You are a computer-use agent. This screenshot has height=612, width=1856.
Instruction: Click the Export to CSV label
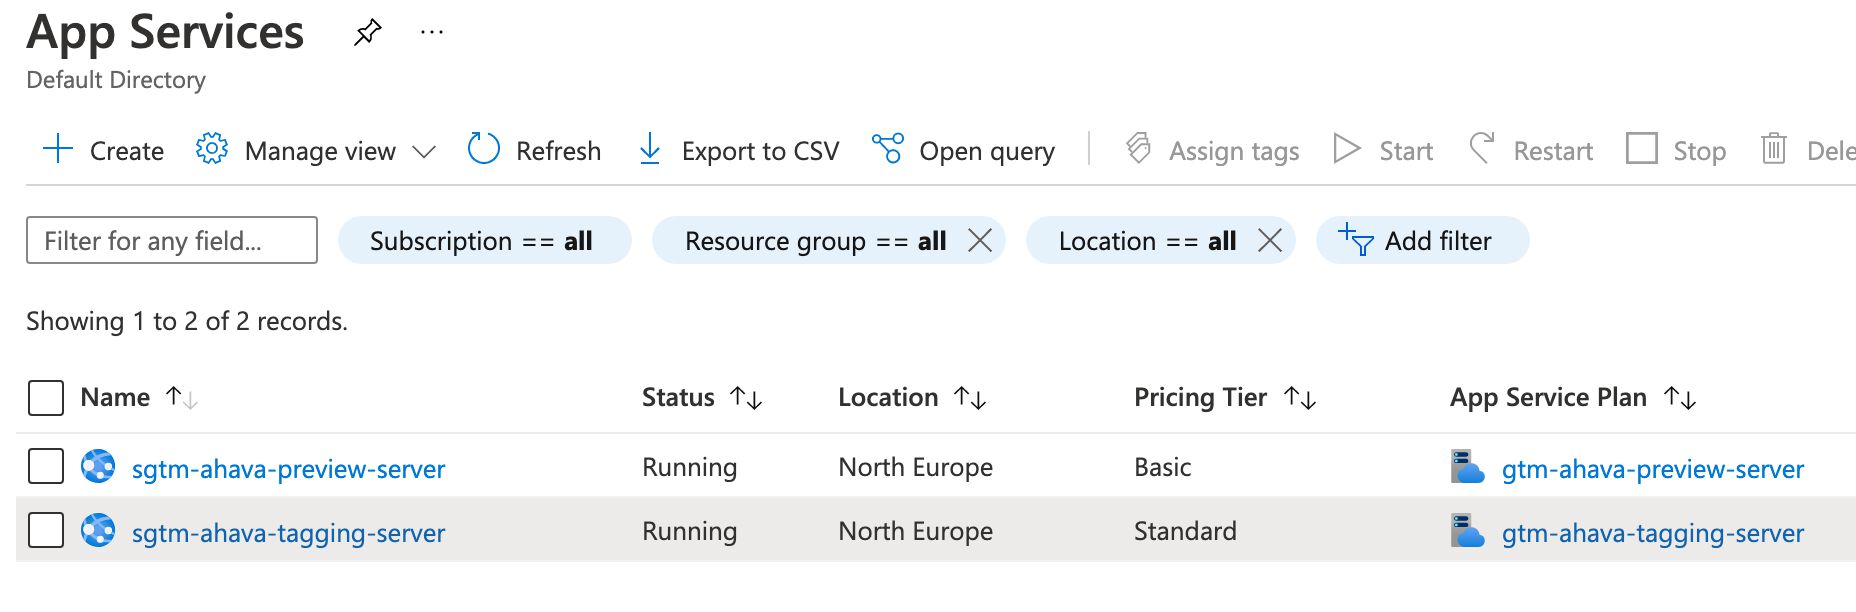760,151
